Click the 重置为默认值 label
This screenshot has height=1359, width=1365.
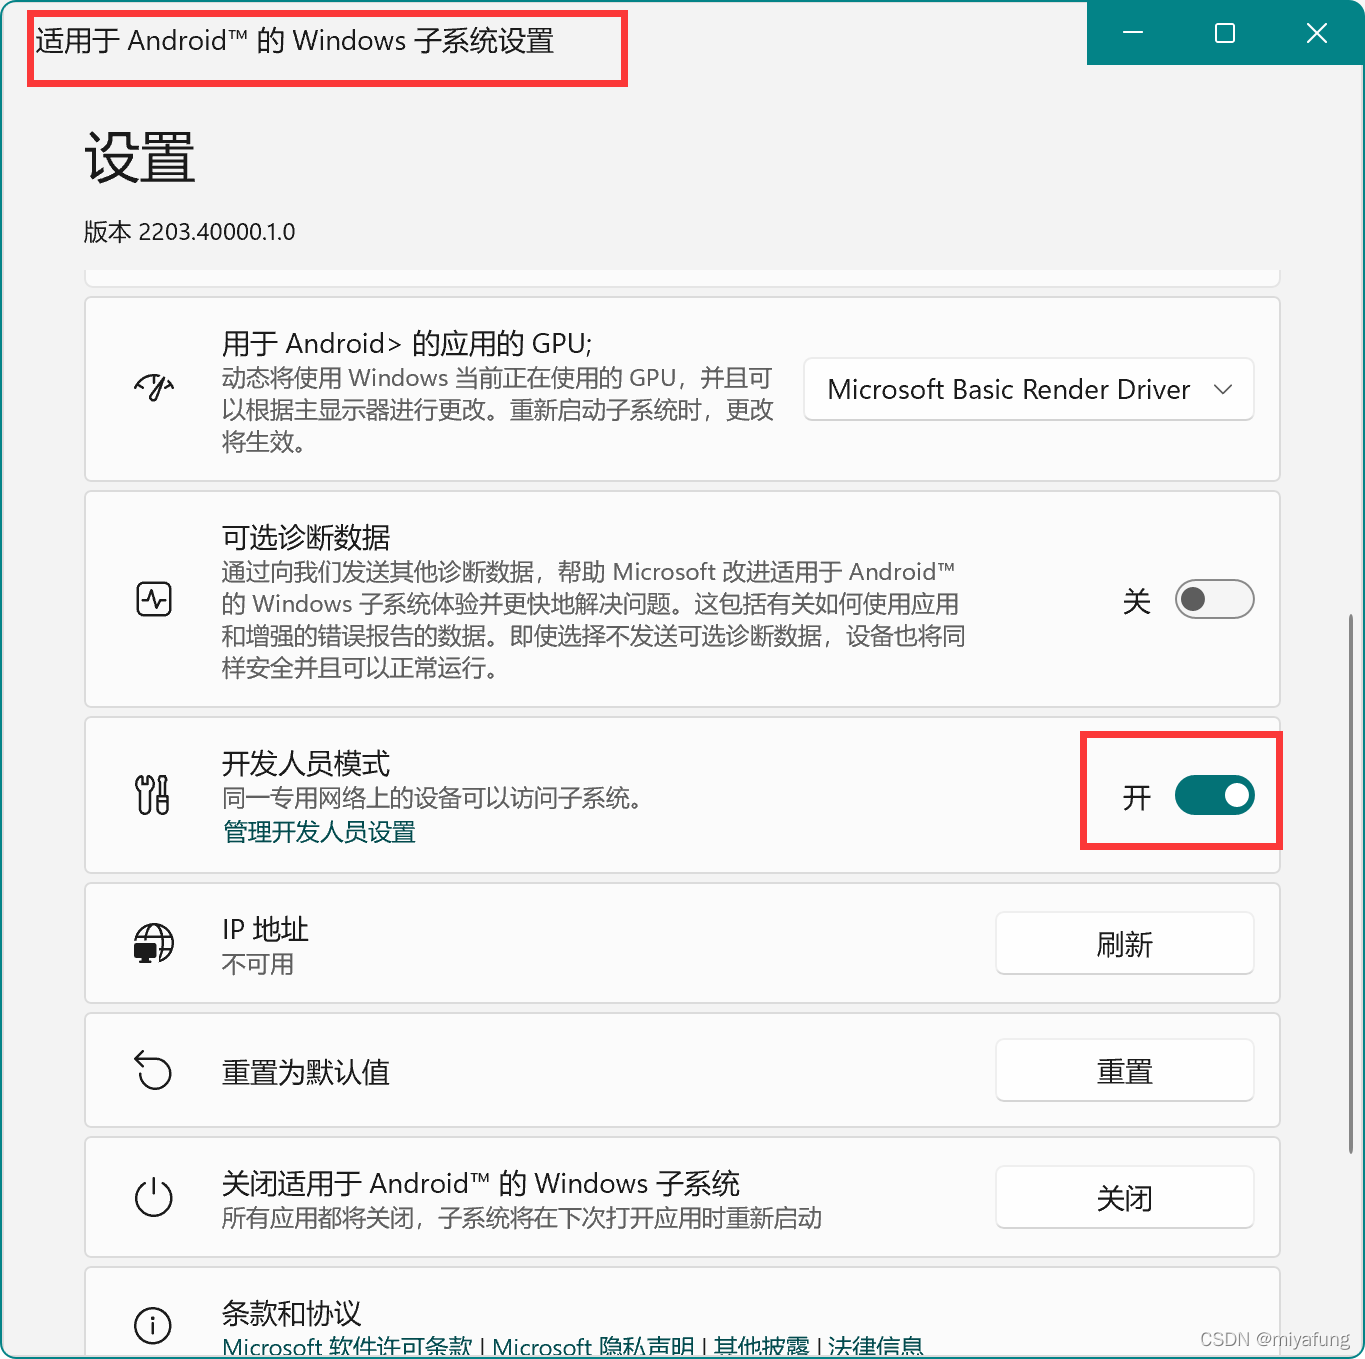306,1072
